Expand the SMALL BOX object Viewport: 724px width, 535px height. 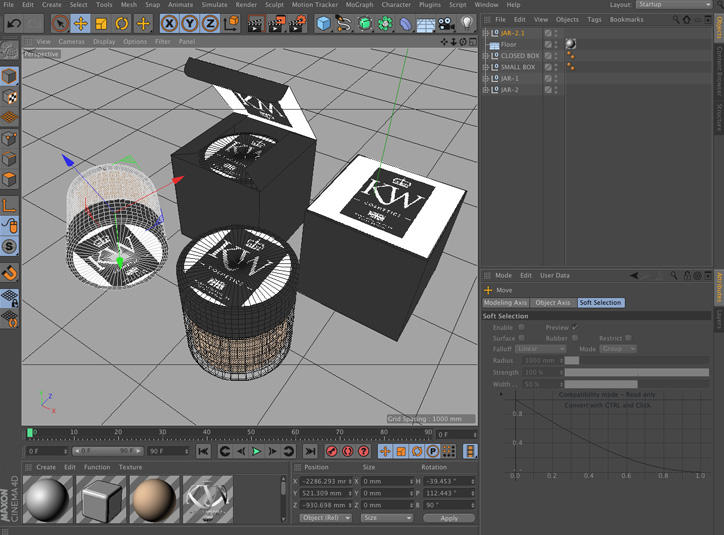click(485, 67)
